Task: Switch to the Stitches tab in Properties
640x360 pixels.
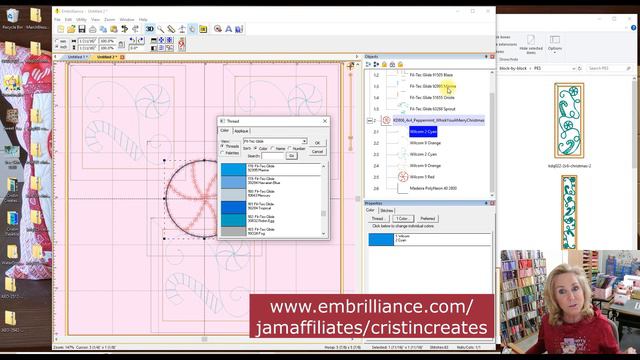Action: 387,211
